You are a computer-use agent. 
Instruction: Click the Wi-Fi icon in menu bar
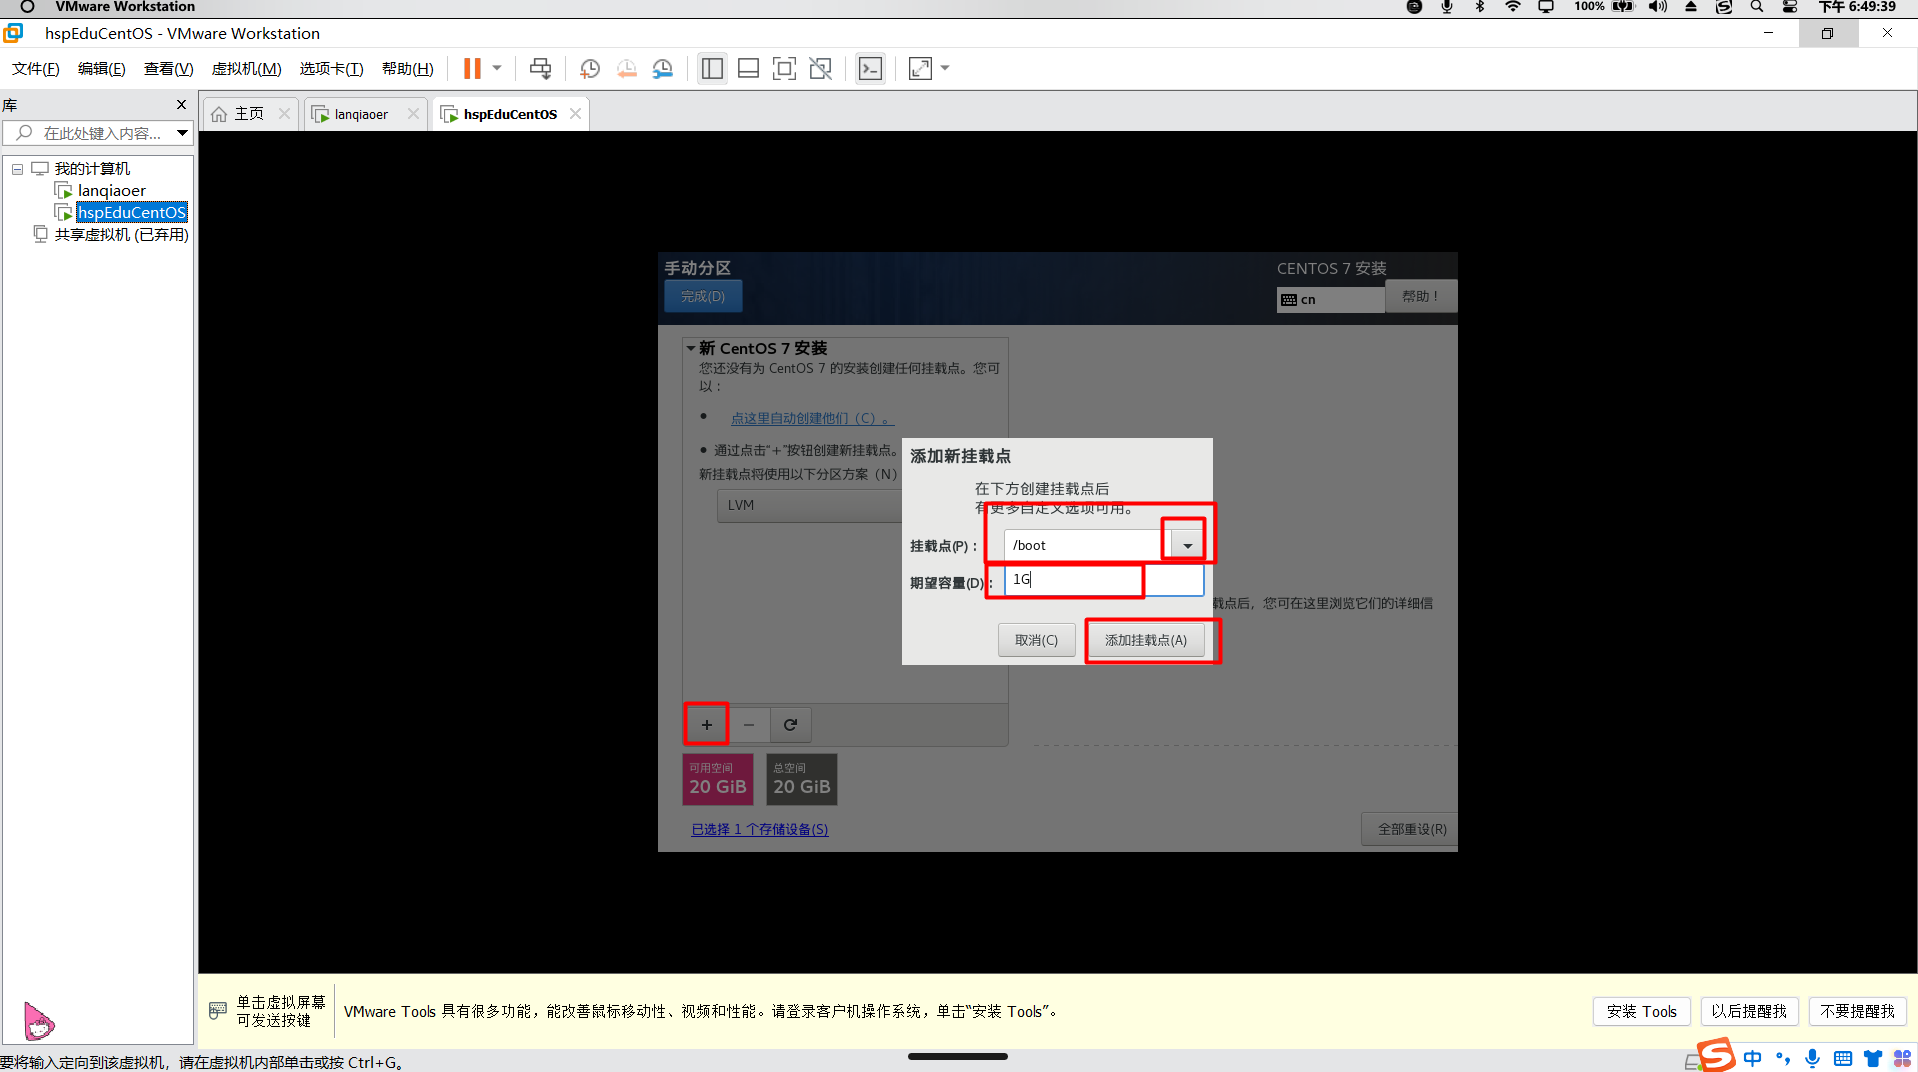tap(1513, 7)
